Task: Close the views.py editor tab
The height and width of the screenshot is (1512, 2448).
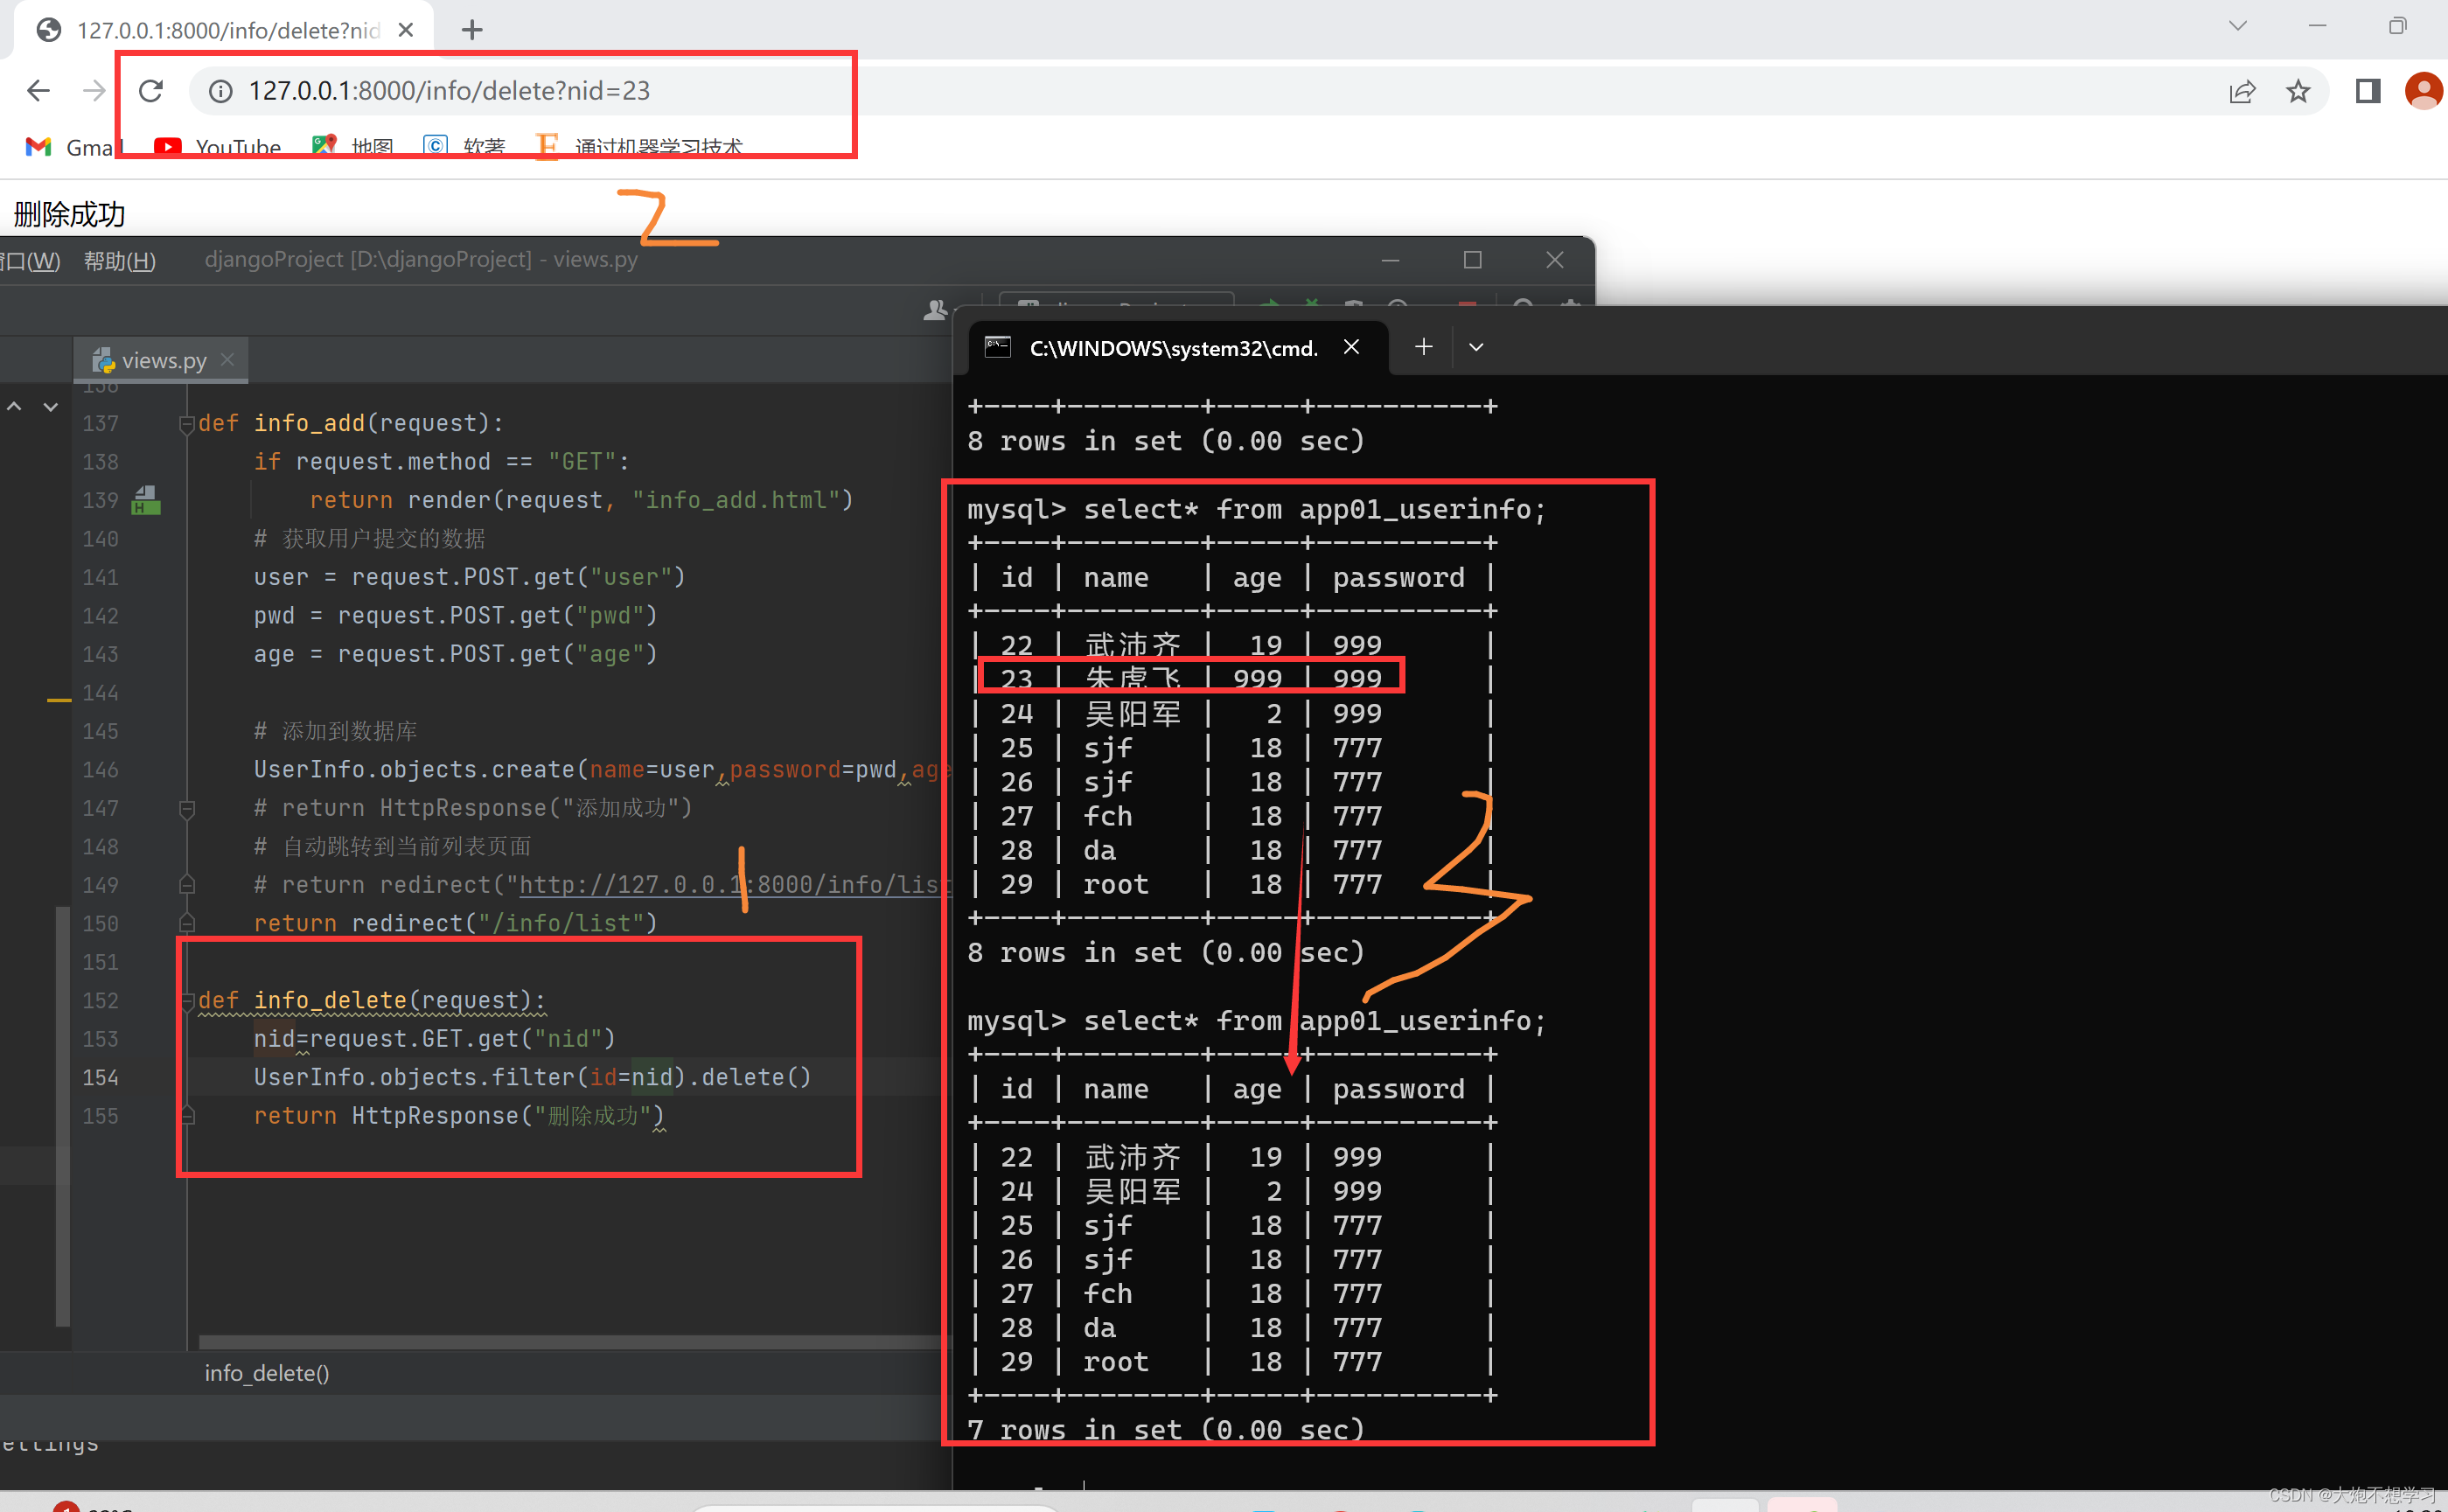Action: (x=228, y=359)
